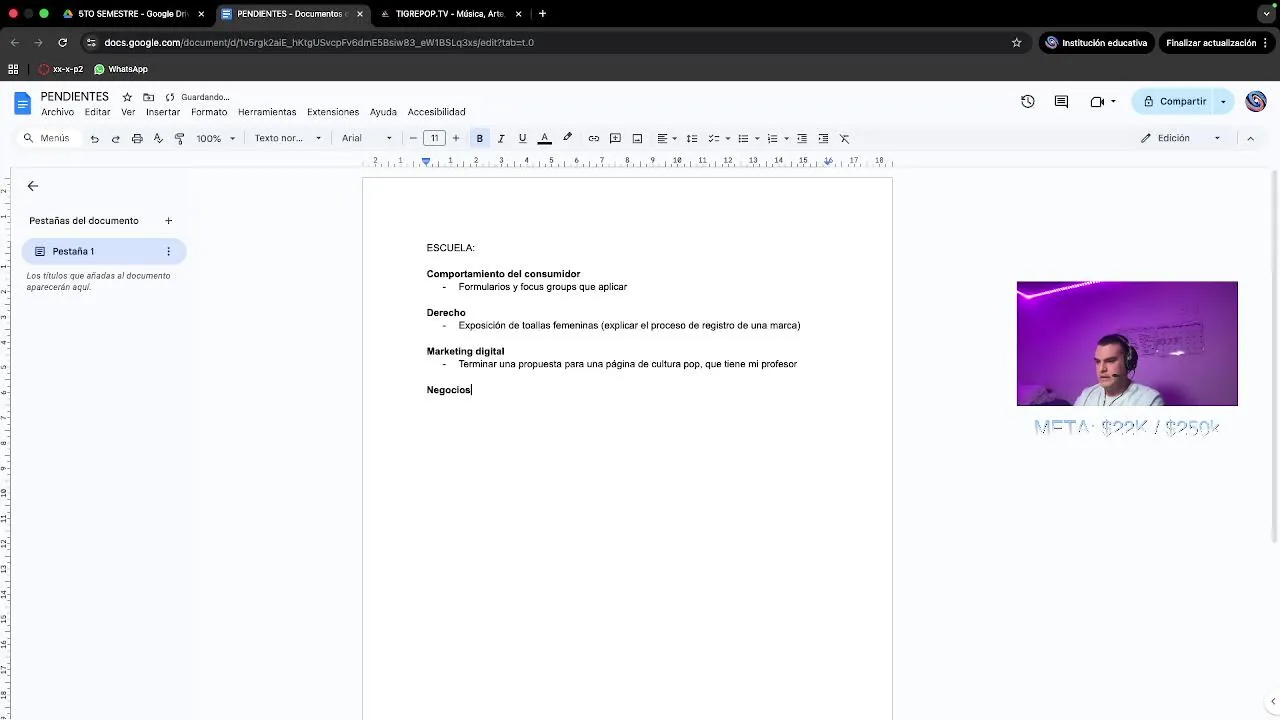Activate the paint format tool

point(179,138)
